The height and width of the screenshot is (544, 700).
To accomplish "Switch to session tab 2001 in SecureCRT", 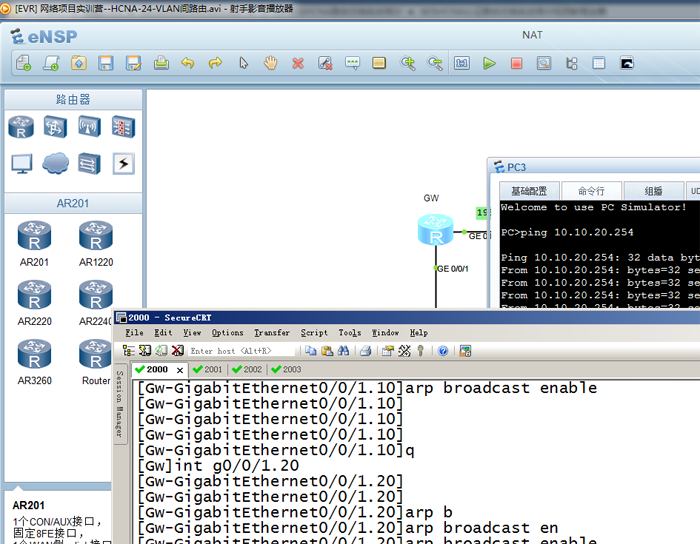I will click(x=208, y=370).
